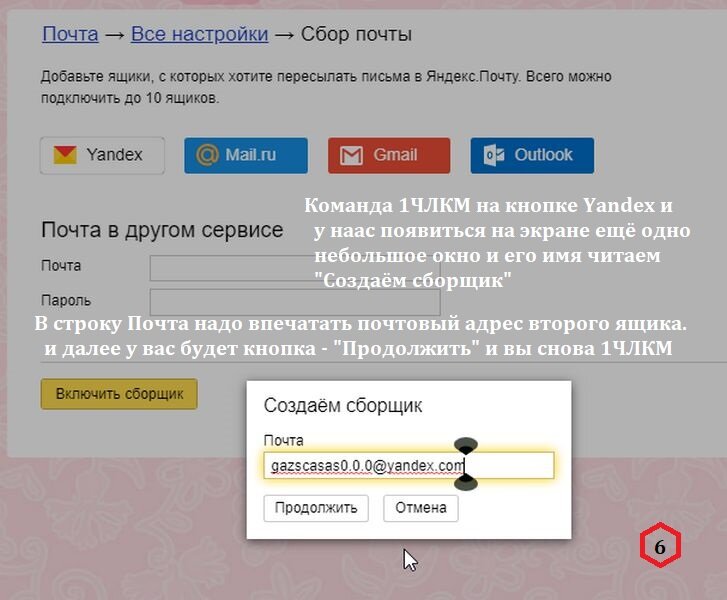Click the Outlook logo icon
Viewport: 727px width, 600px height.
point(494,155)
